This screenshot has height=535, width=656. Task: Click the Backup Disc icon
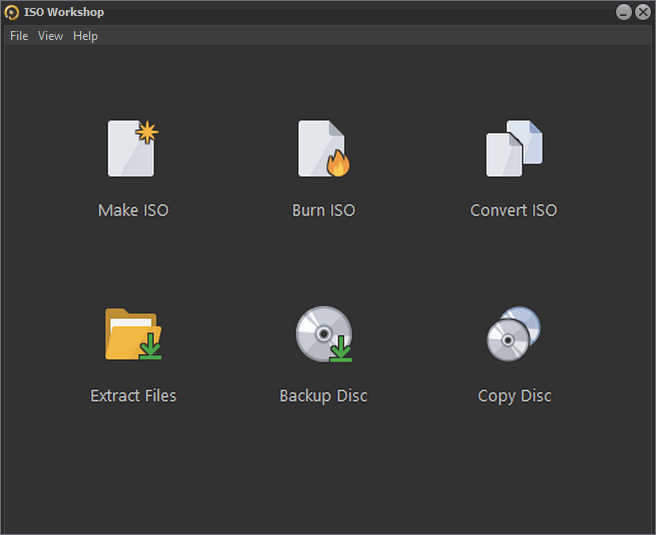click(x=324, y=334)
